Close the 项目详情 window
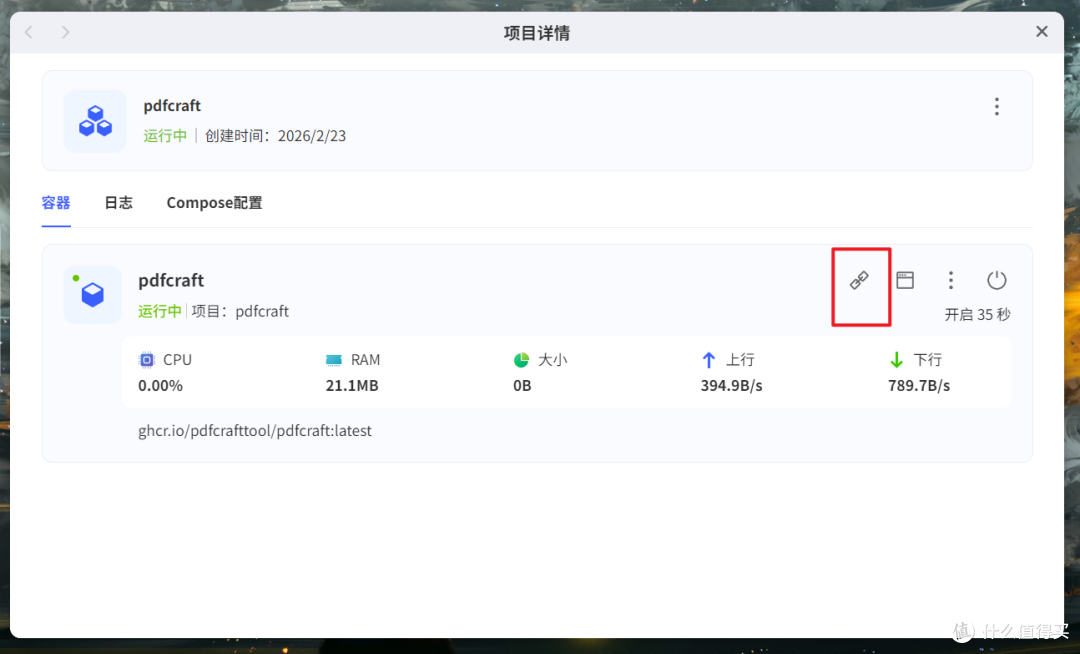This screenshot has height=654, width=1080. tap(1041, 32)
